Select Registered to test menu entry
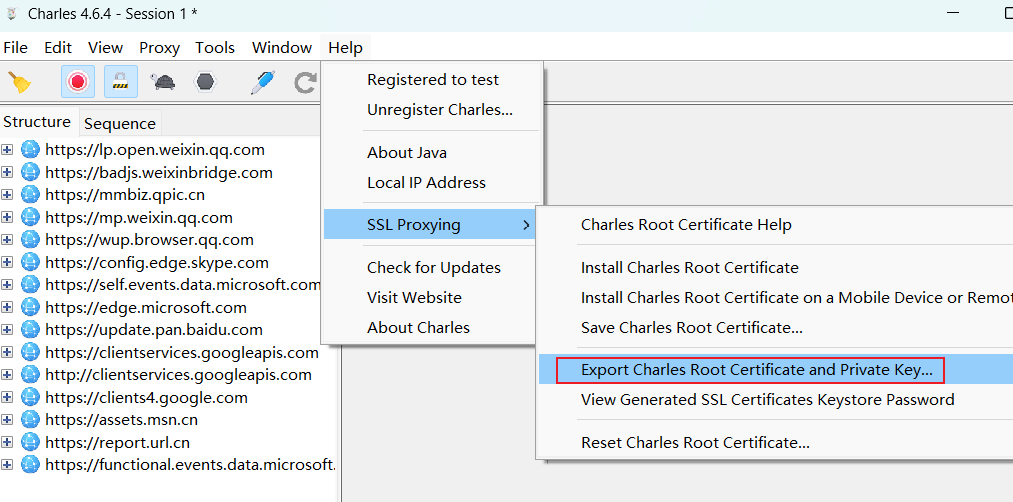This screenshot has height=502, width=1013. click(x=432, y=79)
